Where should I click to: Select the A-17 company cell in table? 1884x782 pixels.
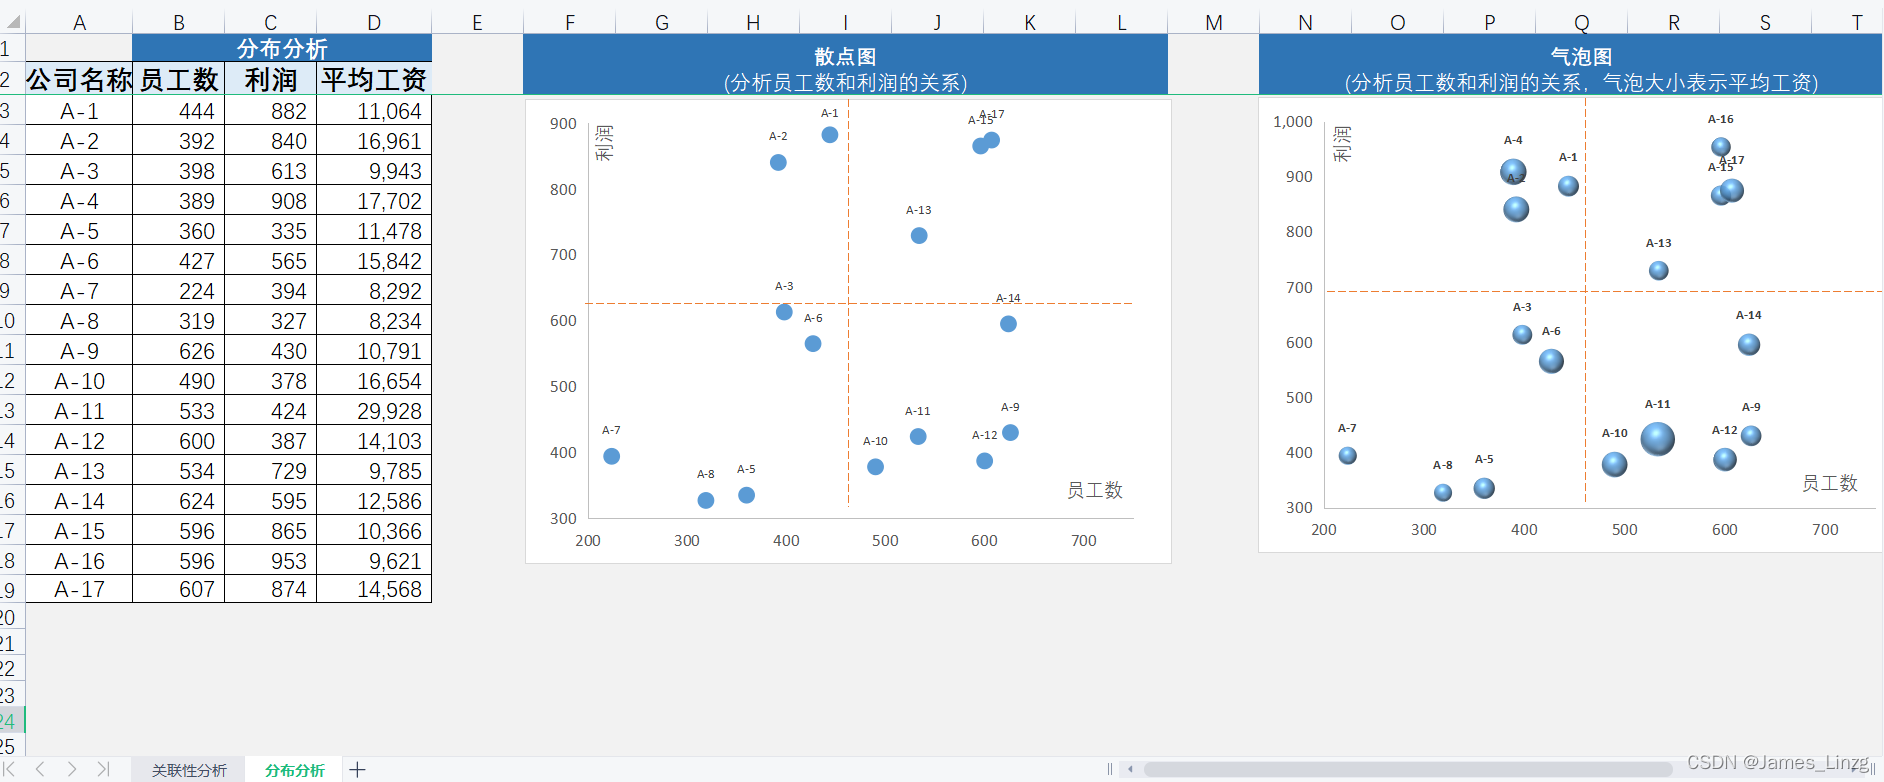point(79,589)
